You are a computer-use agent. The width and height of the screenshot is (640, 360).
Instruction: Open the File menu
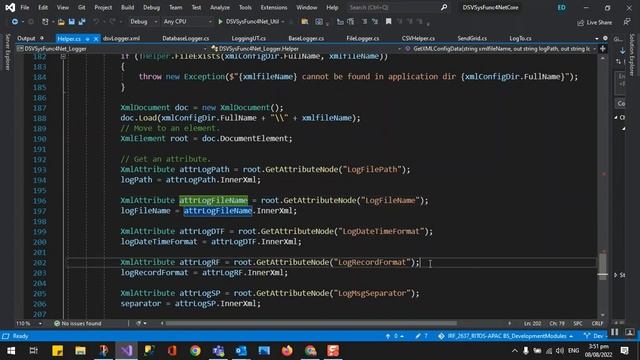tap(24, 7)
